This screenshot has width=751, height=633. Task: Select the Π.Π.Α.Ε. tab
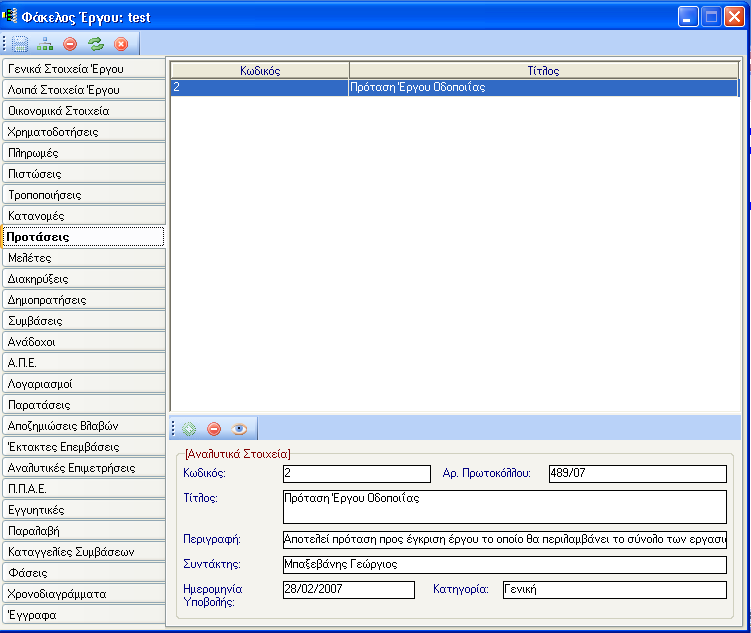(x=84, y=488)
